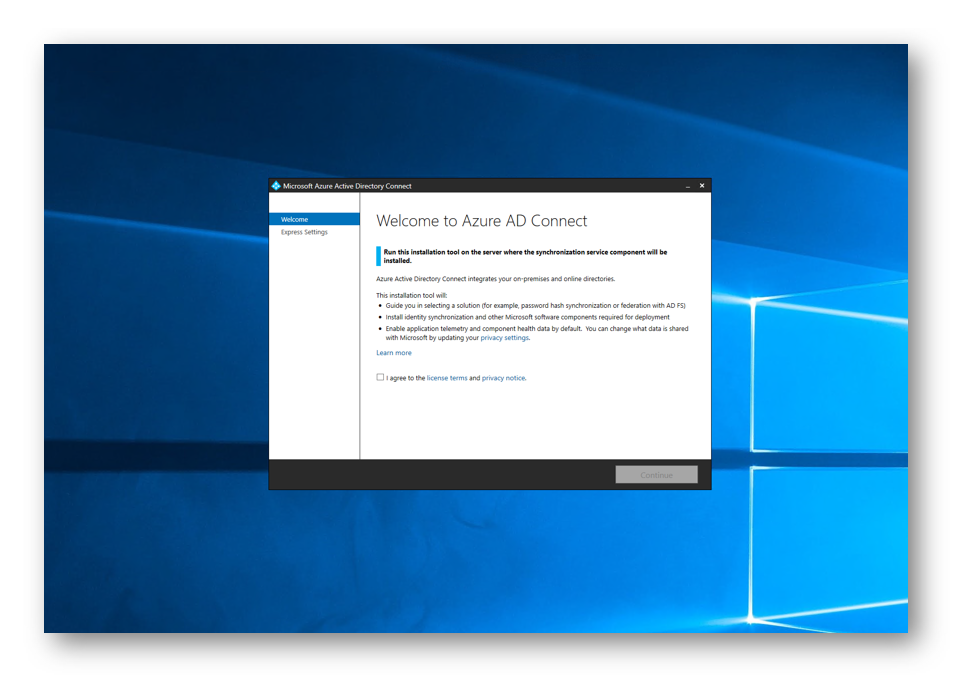Close the Azure AD Connect installer window
The width and height of the screenshot is (956, 679).
pyautogui.click(x=702, y=186)
